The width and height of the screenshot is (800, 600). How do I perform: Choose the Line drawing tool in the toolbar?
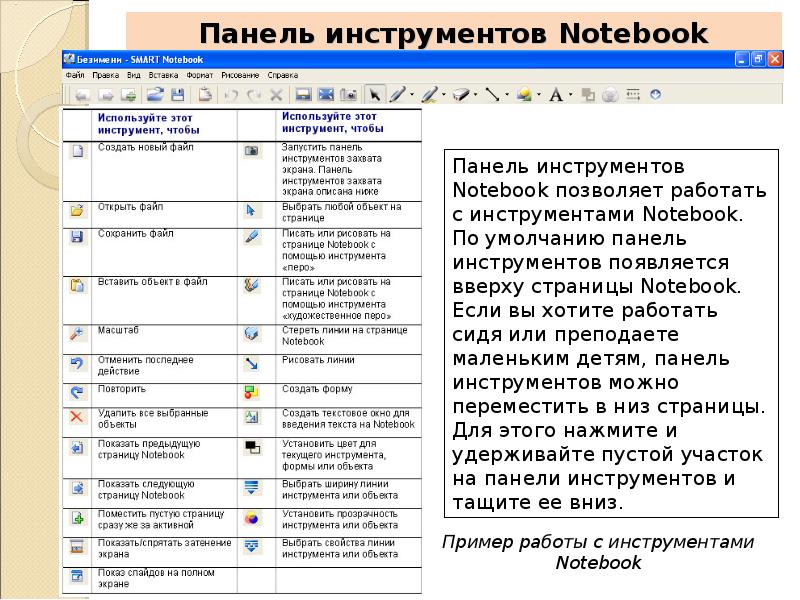point(492,96)
